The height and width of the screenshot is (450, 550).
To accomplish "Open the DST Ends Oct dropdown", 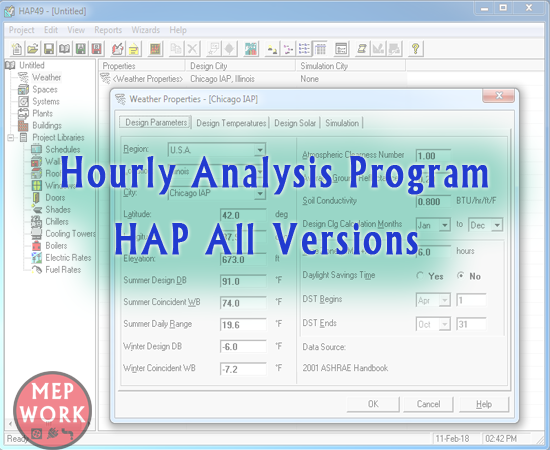I will [x=444, y=324].
